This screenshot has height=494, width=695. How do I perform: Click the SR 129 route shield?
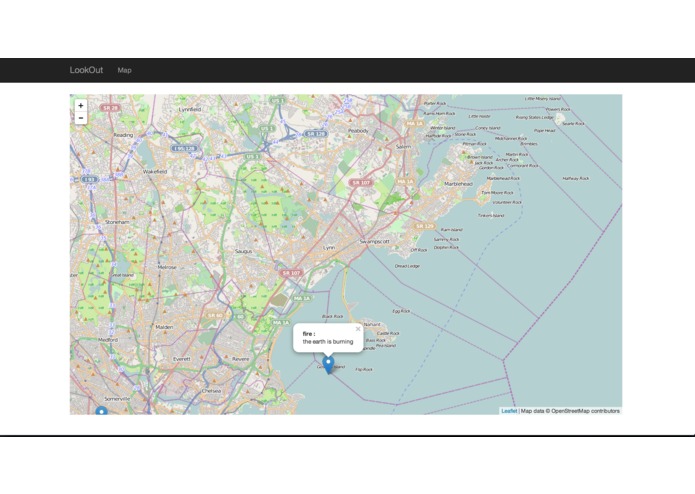pos(425,226)
